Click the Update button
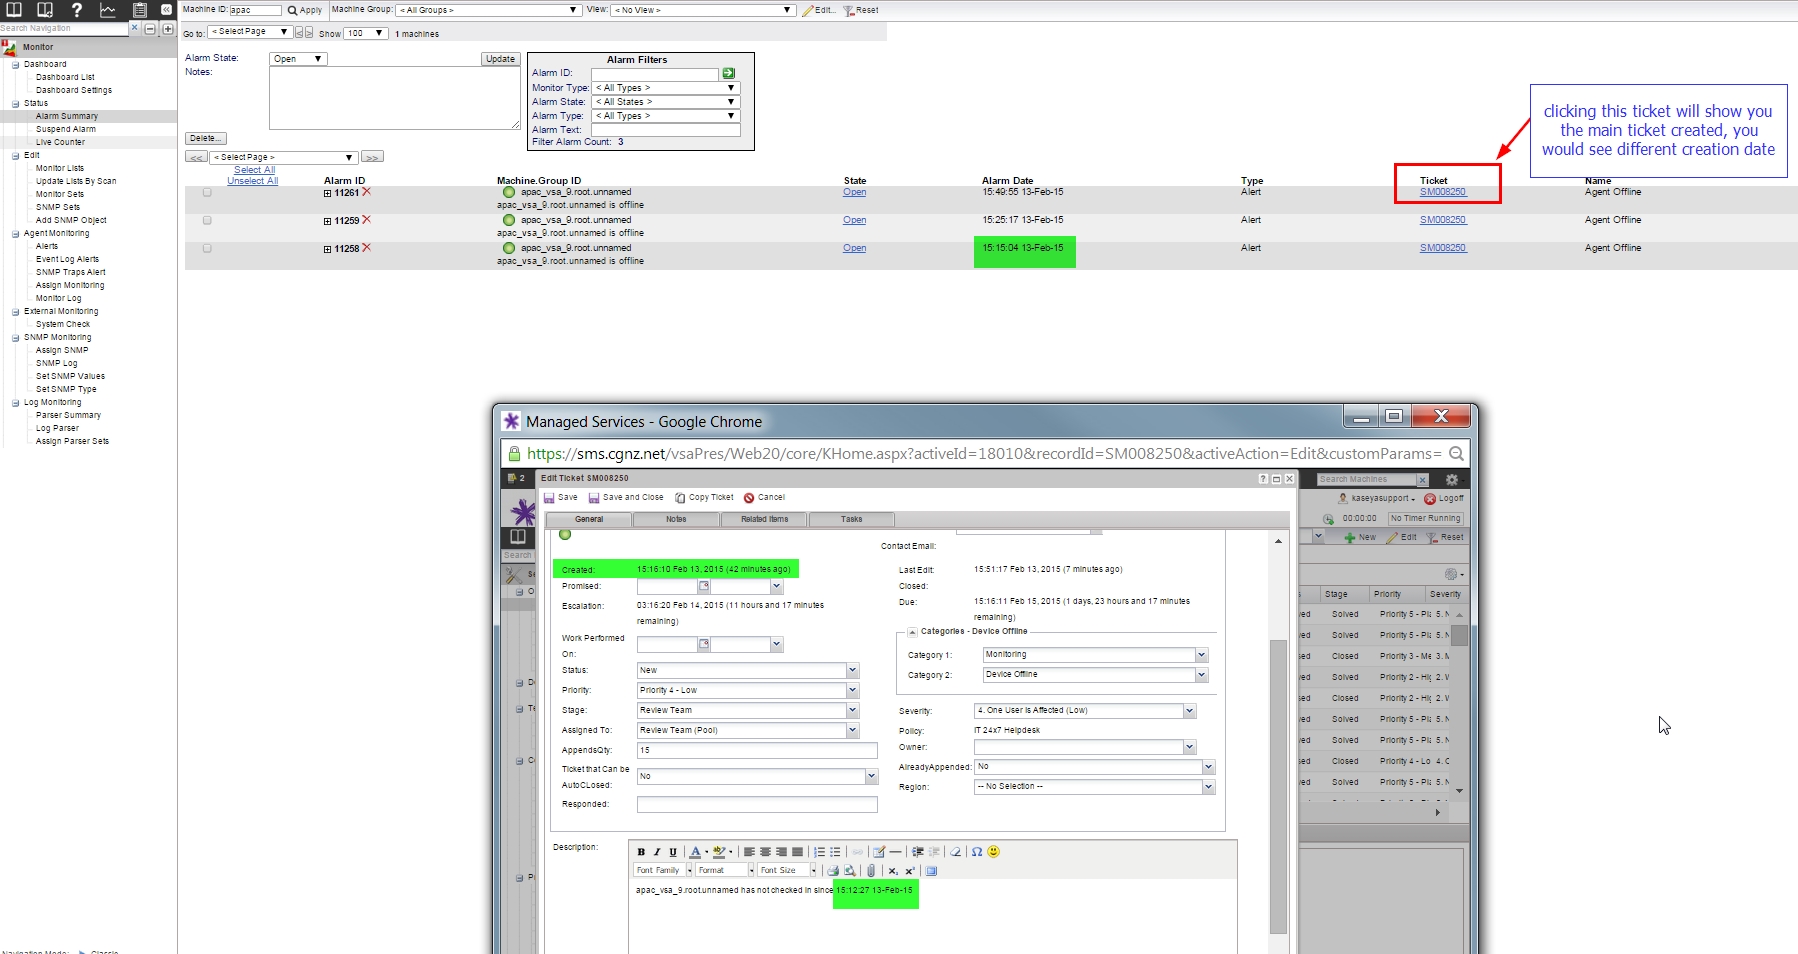 [500, 59]
